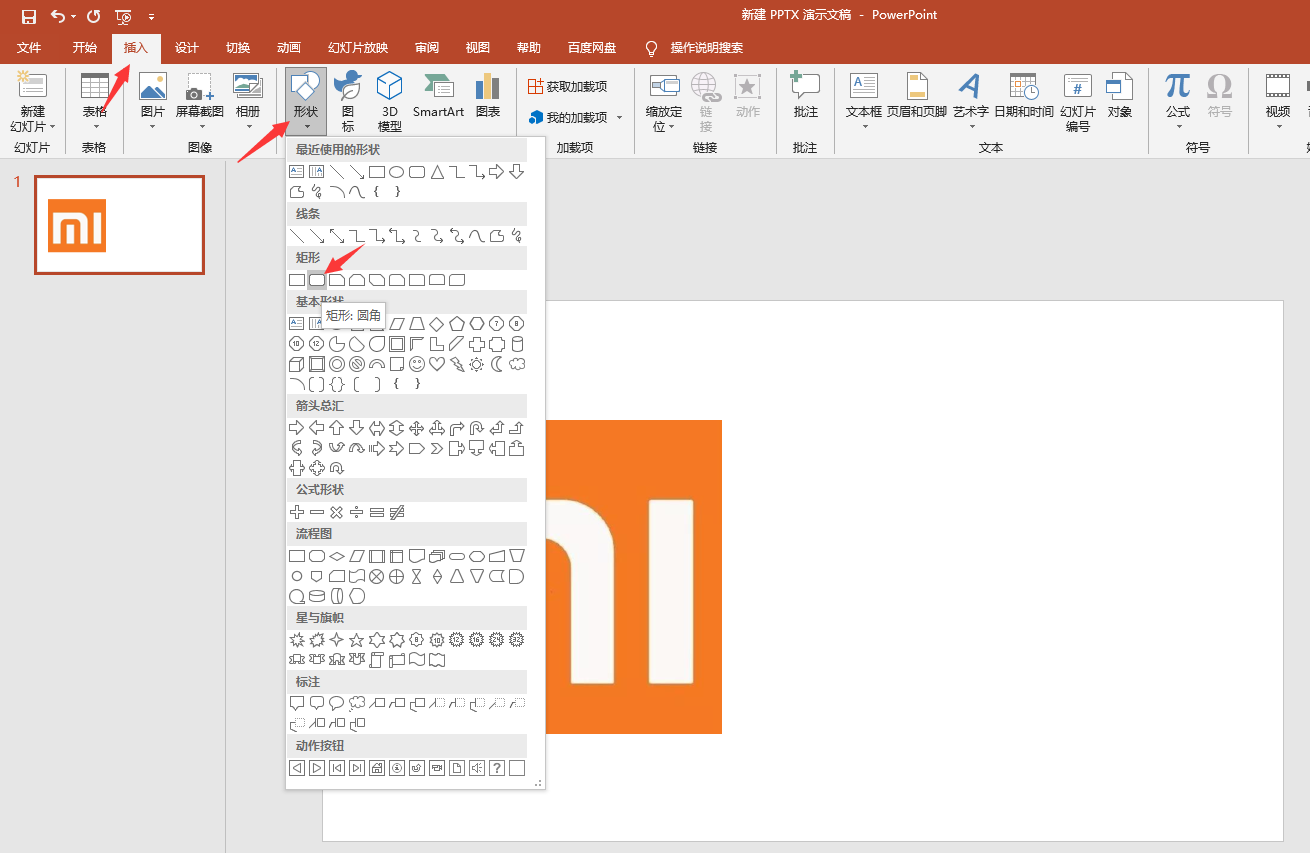Click the 符号 symbol button

1219,96
